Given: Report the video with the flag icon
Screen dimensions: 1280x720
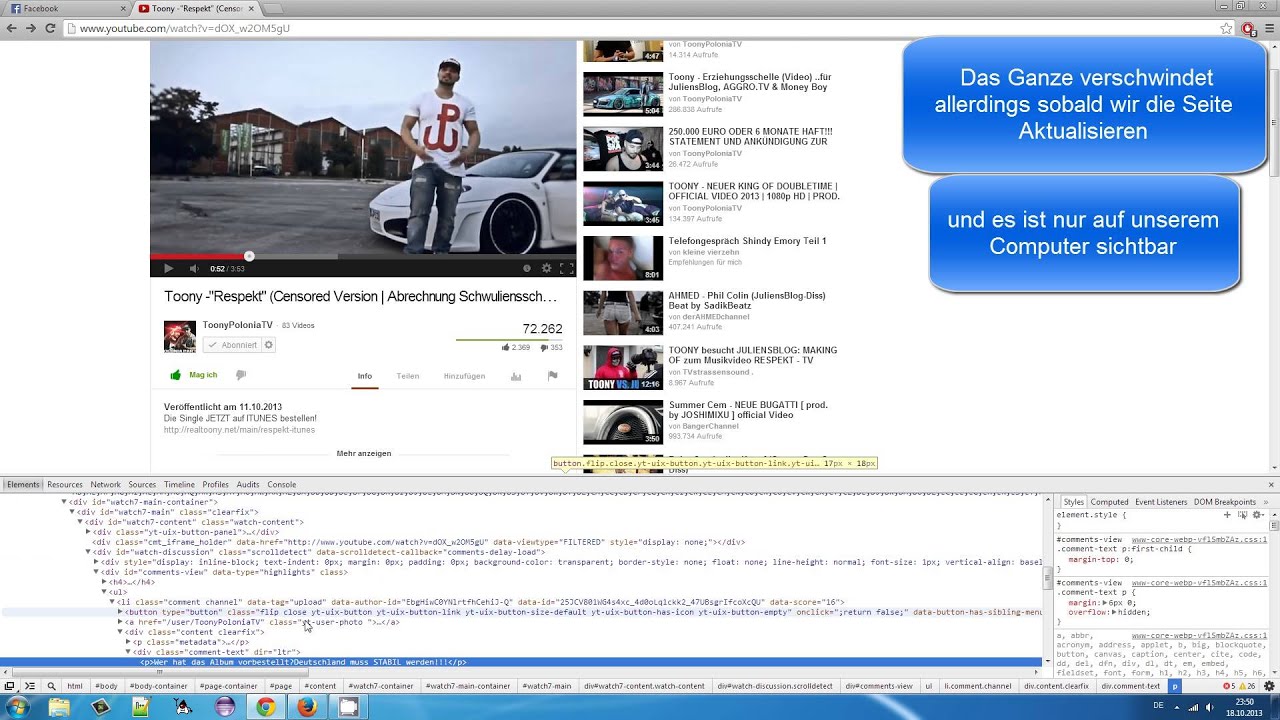Looking at the screenshot, I should pos(552,376).
